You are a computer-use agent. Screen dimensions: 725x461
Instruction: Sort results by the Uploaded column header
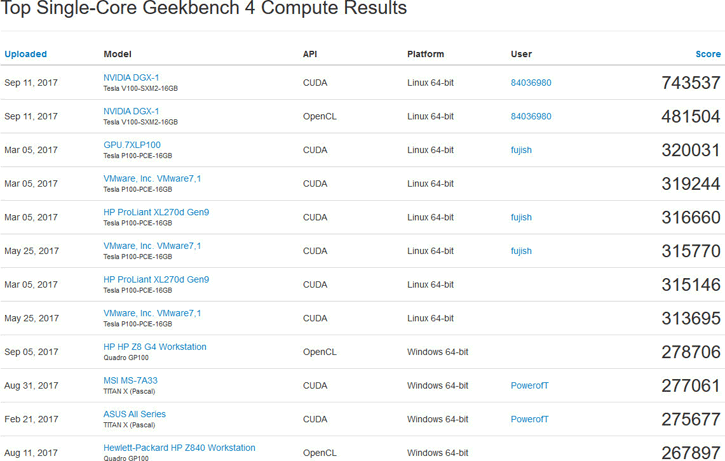pyautogui.click(x=25, y=54)
